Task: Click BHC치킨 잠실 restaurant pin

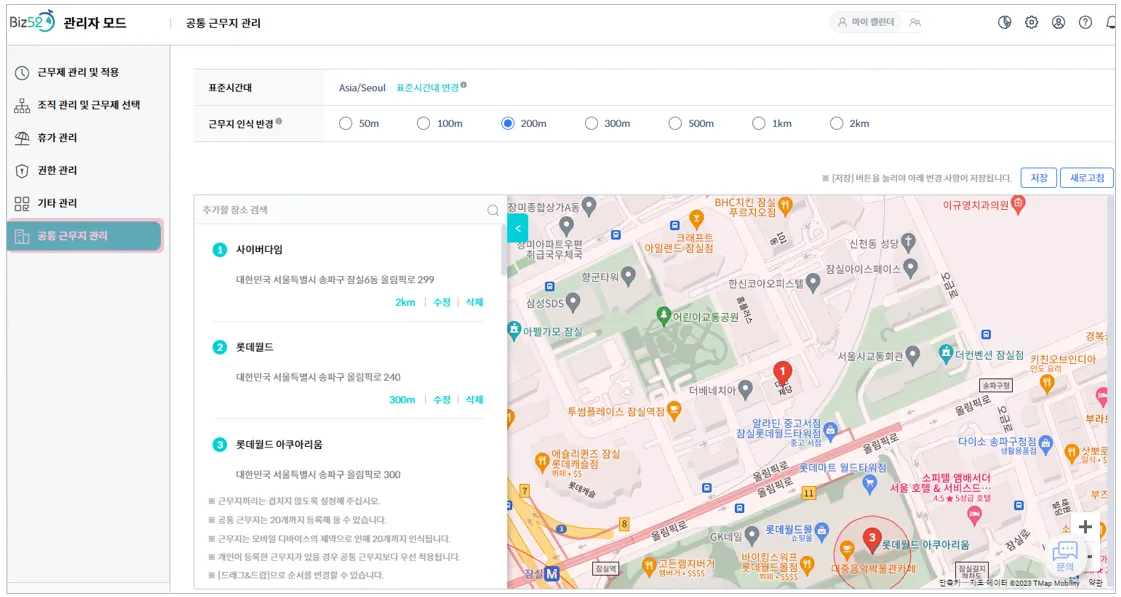Action: coord(785,206)
